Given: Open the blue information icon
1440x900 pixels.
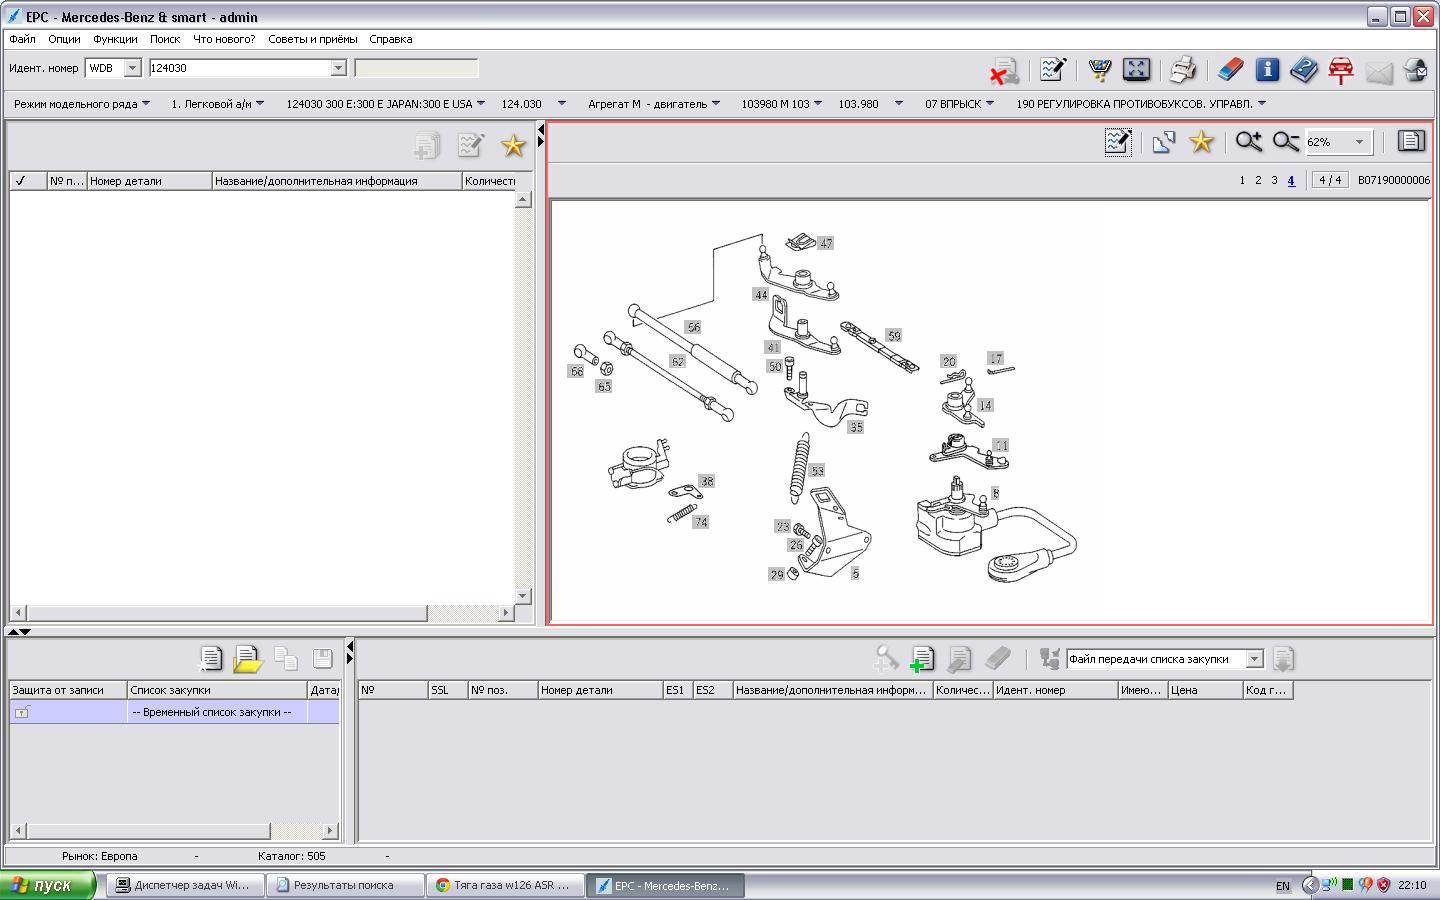Looking at the screenshot, I should 1267,69.
